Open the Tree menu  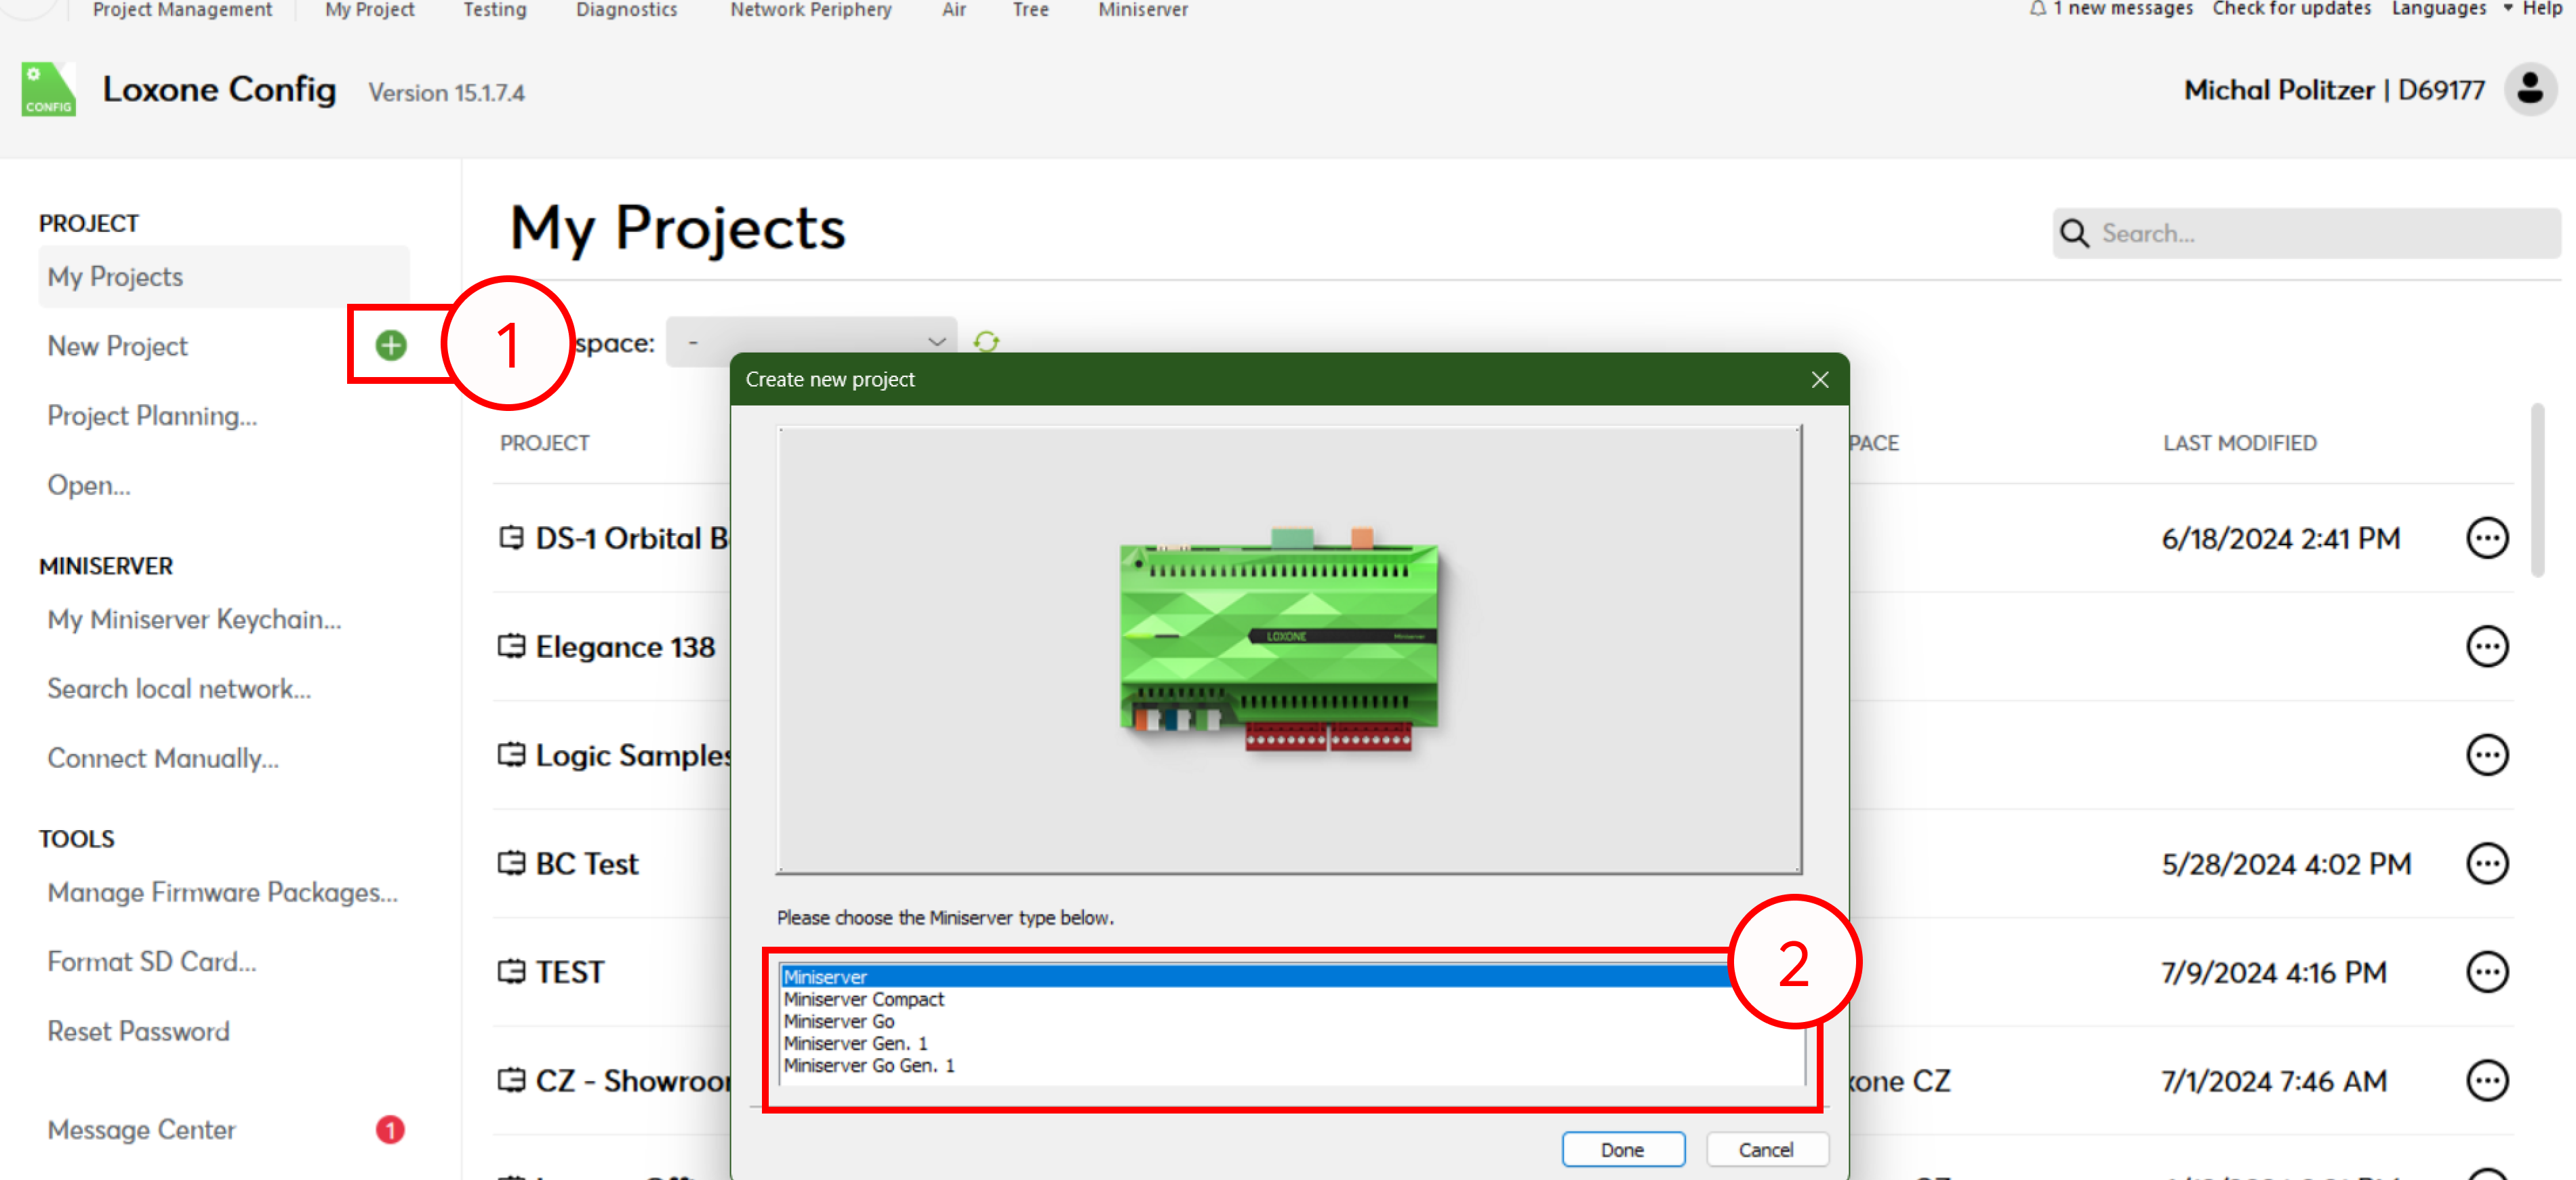[x=1030, y=9]
